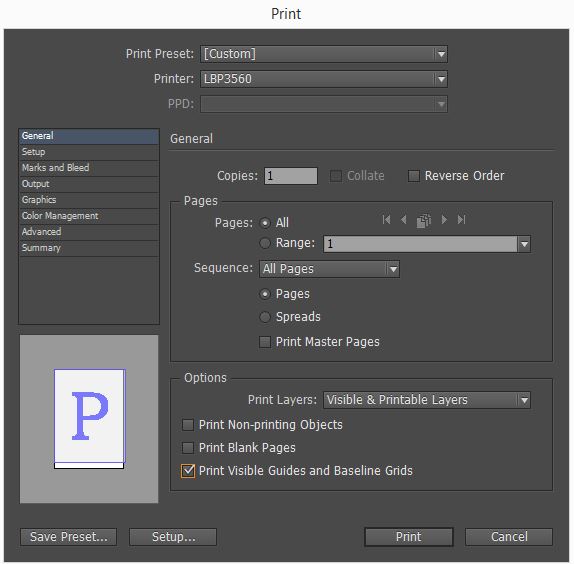This screenshot has height=564, width=574.
Task: Choose the Spreads radio option
Action: tap(265, 317)
